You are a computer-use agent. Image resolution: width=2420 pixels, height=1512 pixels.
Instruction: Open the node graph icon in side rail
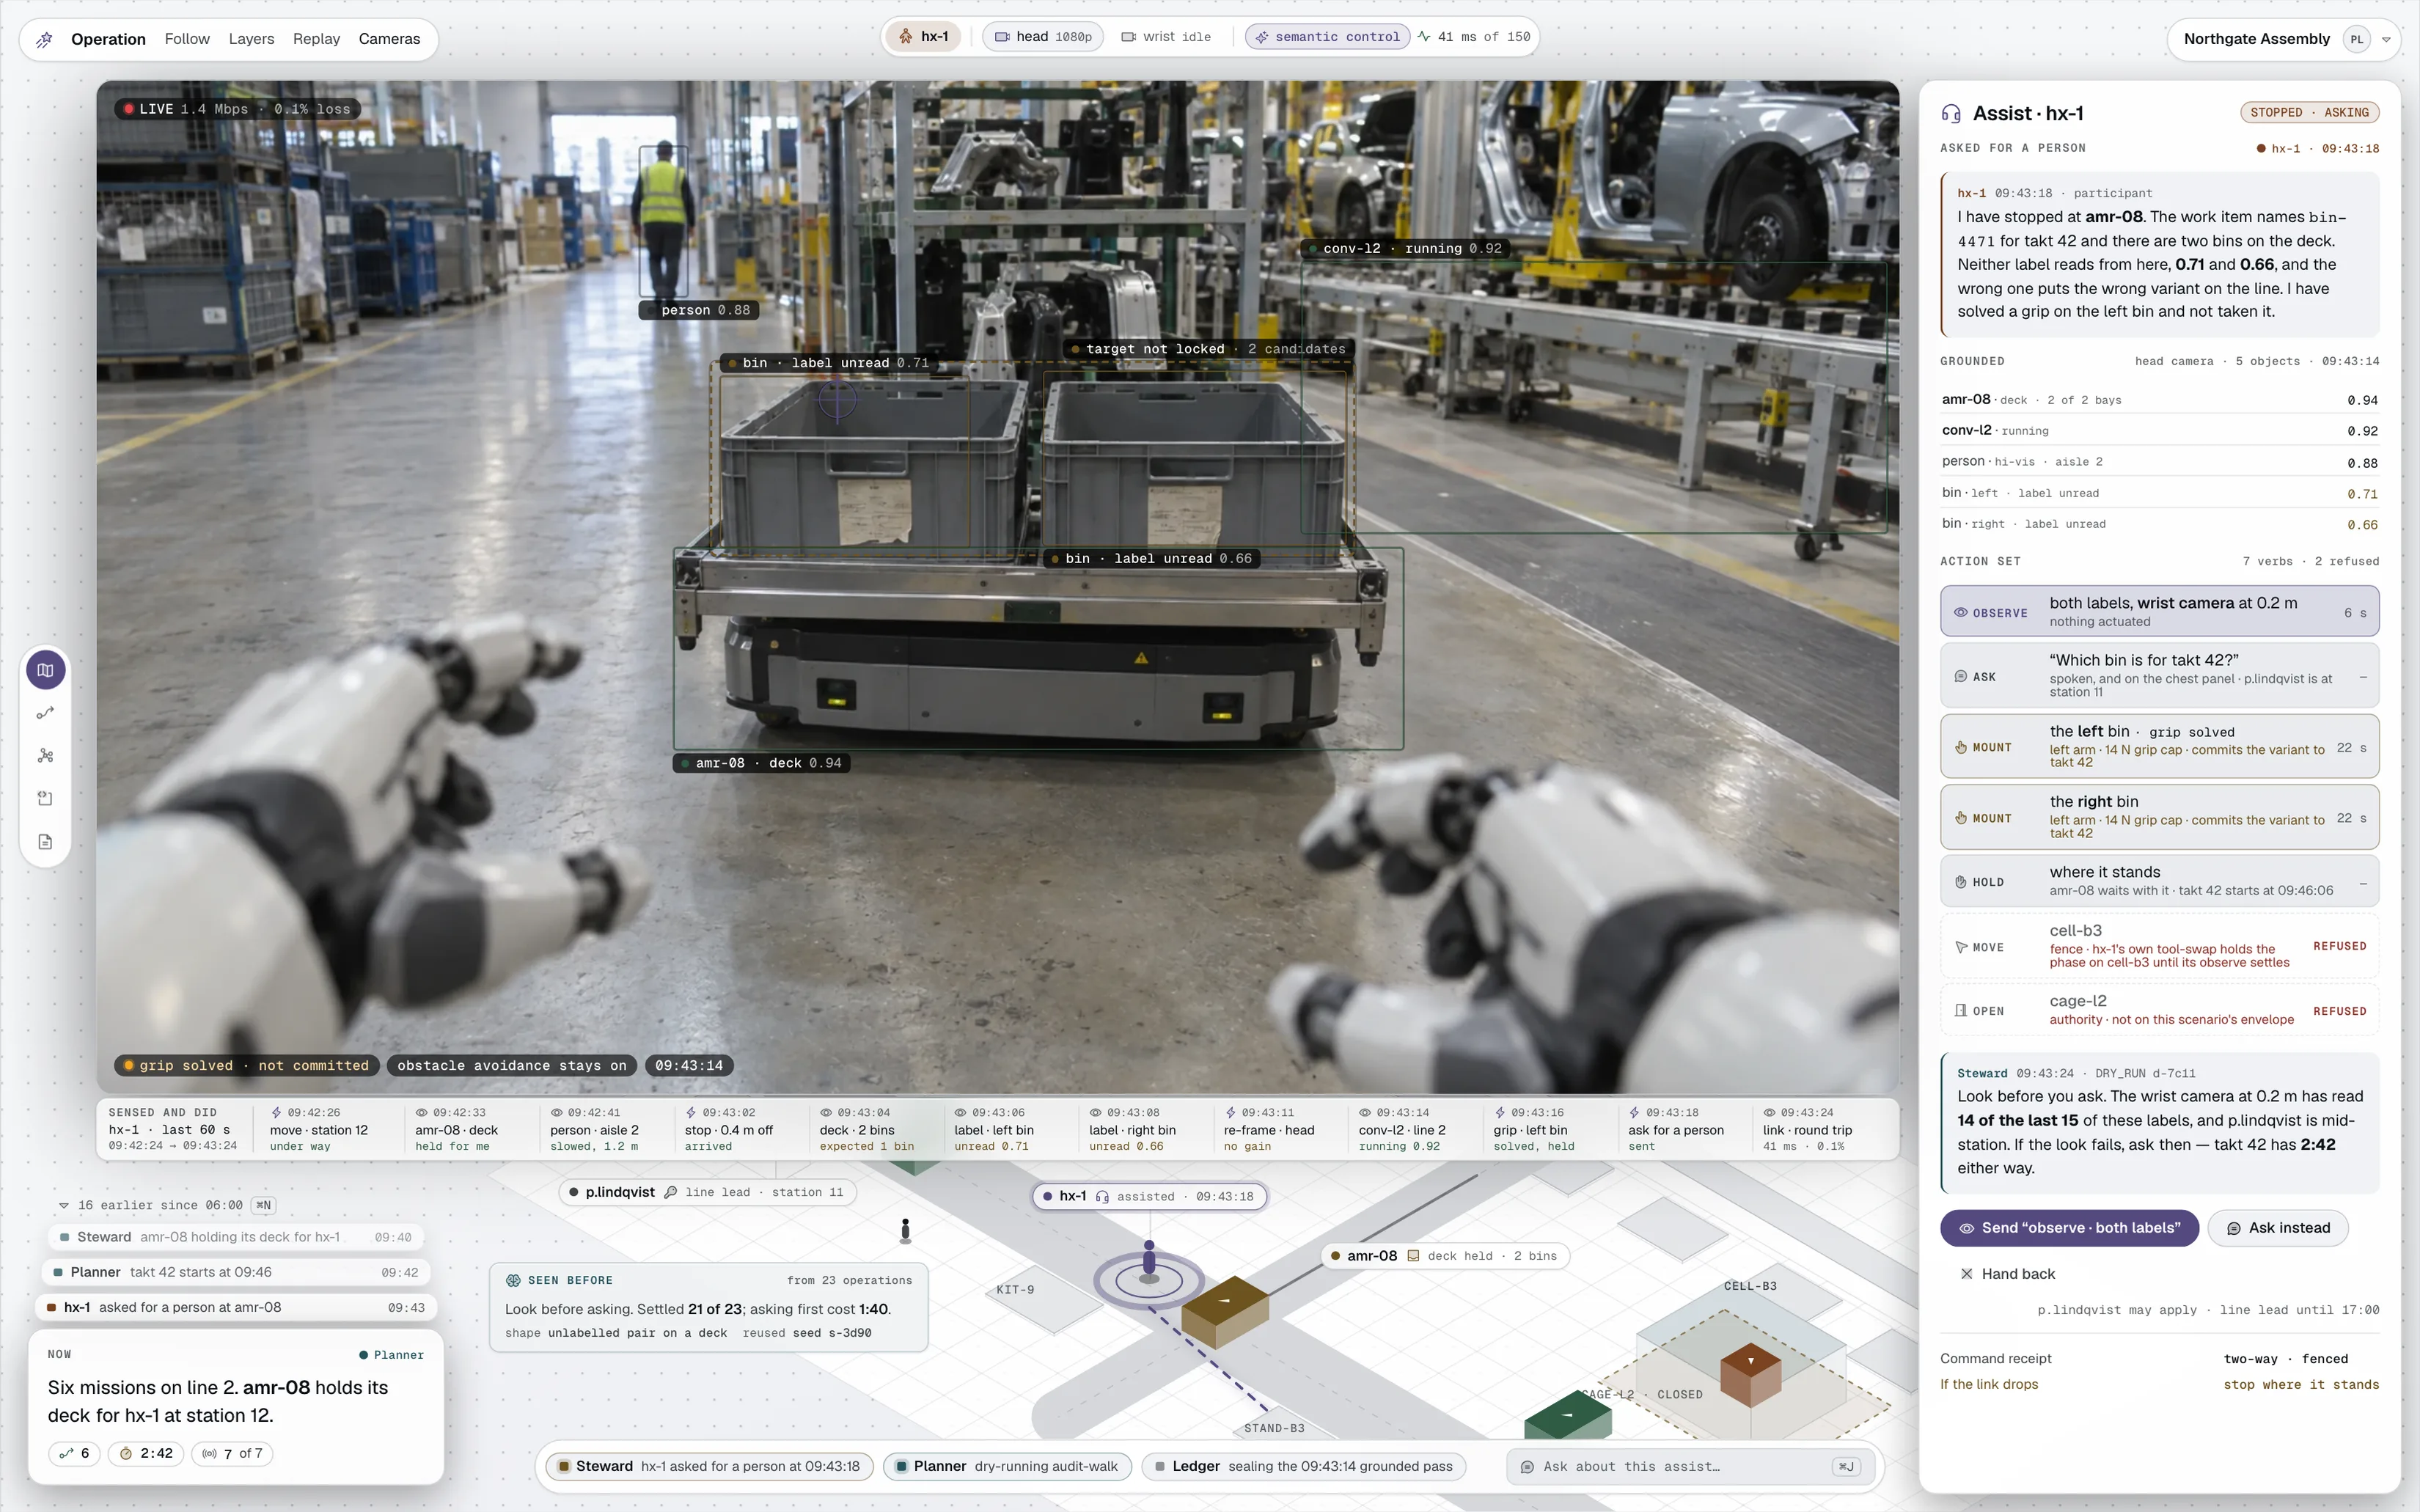click(46, 756)
